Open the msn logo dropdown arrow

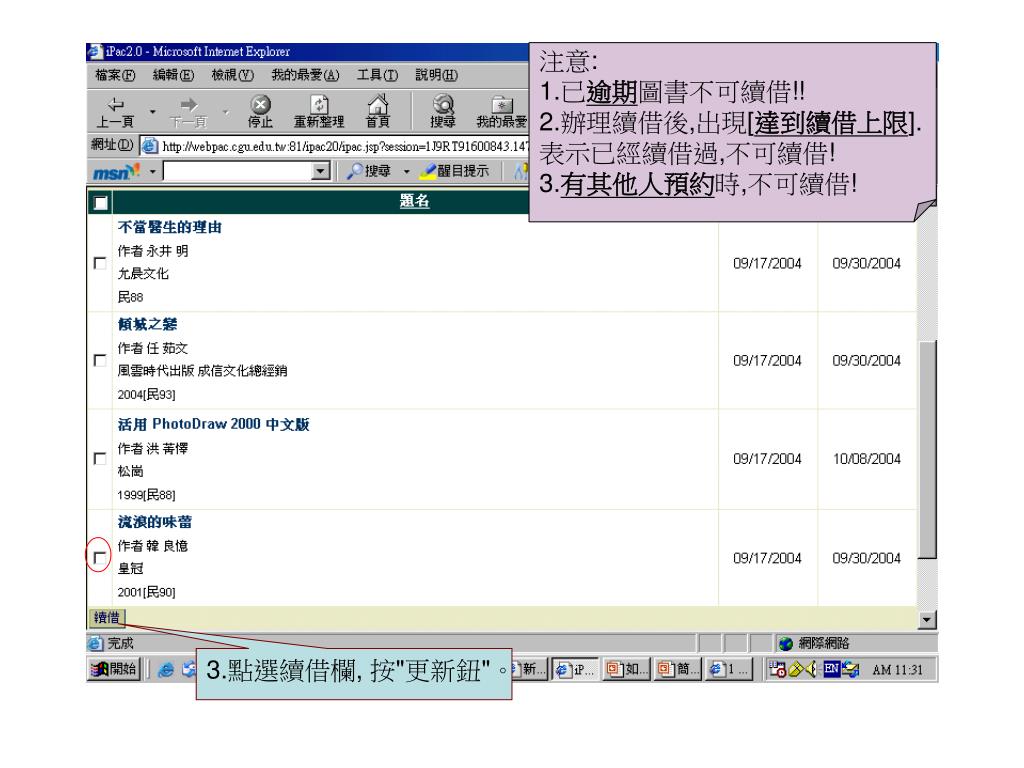coord(152,172)
